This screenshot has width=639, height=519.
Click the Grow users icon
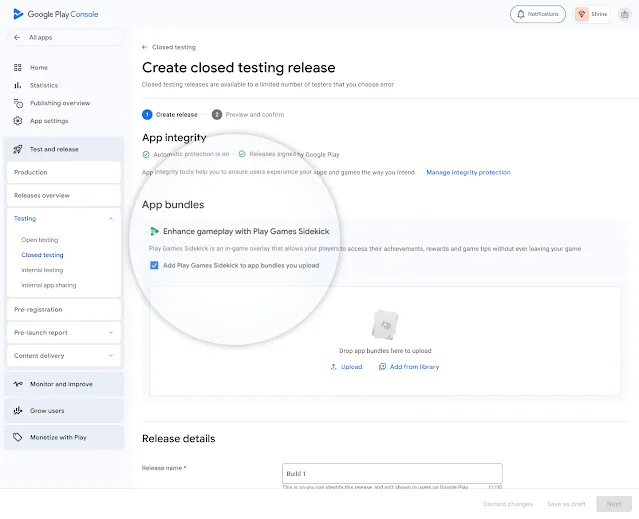18,410
